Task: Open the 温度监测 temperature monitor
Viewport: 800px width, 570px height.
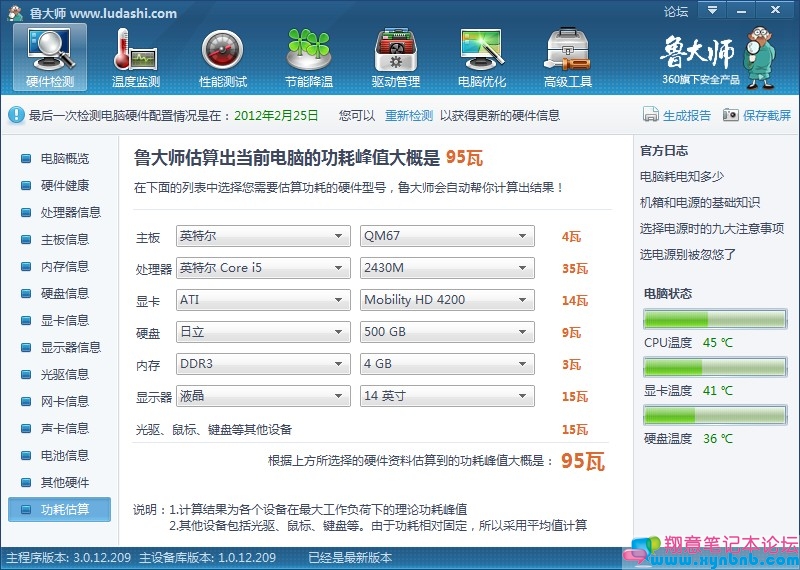Action: coord(136,57)
